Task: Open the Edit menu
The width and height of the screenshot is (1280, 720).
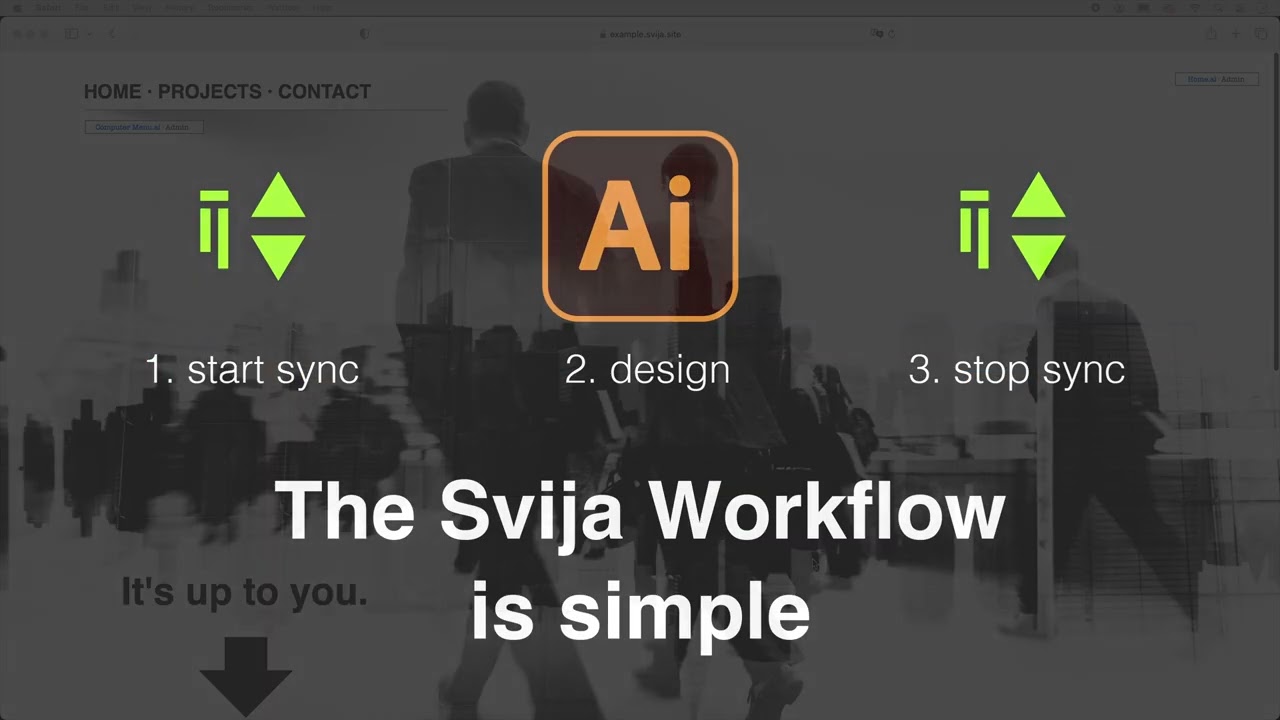Action: 111,8
